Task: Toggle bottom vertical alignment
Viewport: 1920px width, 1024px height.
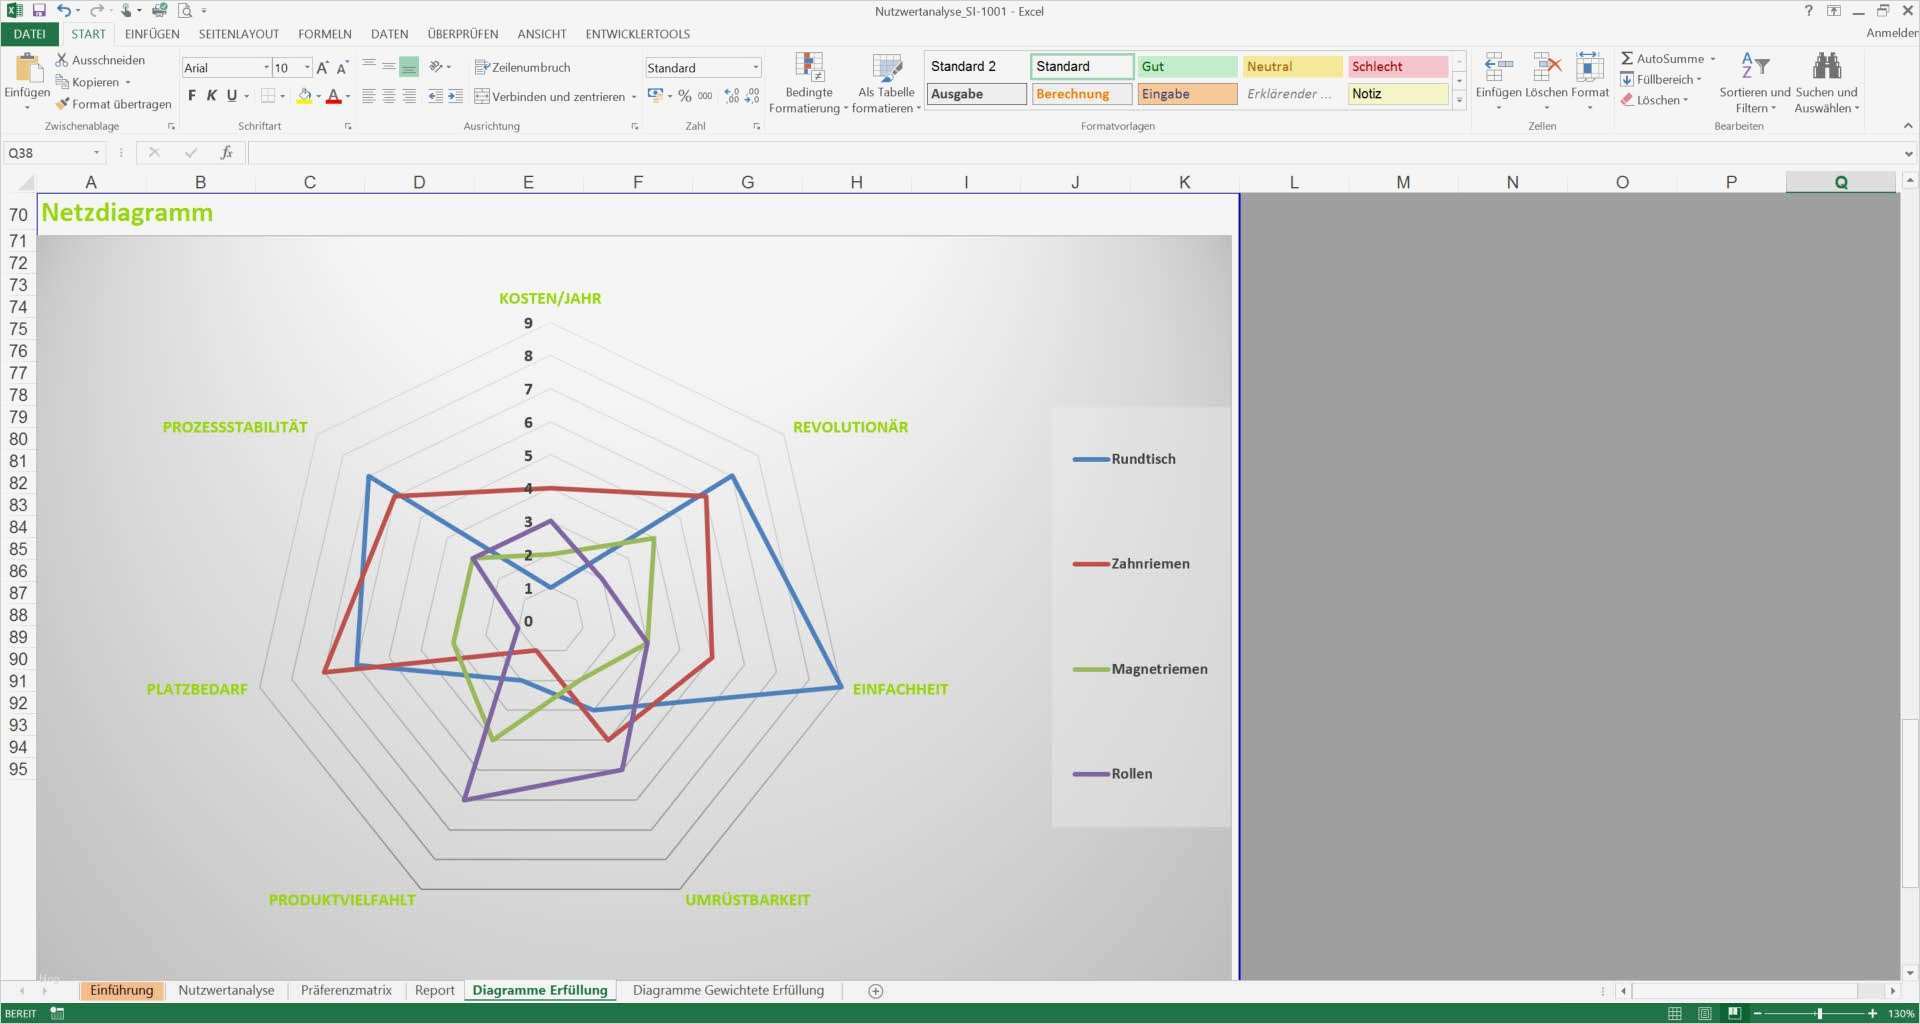Action: click(409, 67)
